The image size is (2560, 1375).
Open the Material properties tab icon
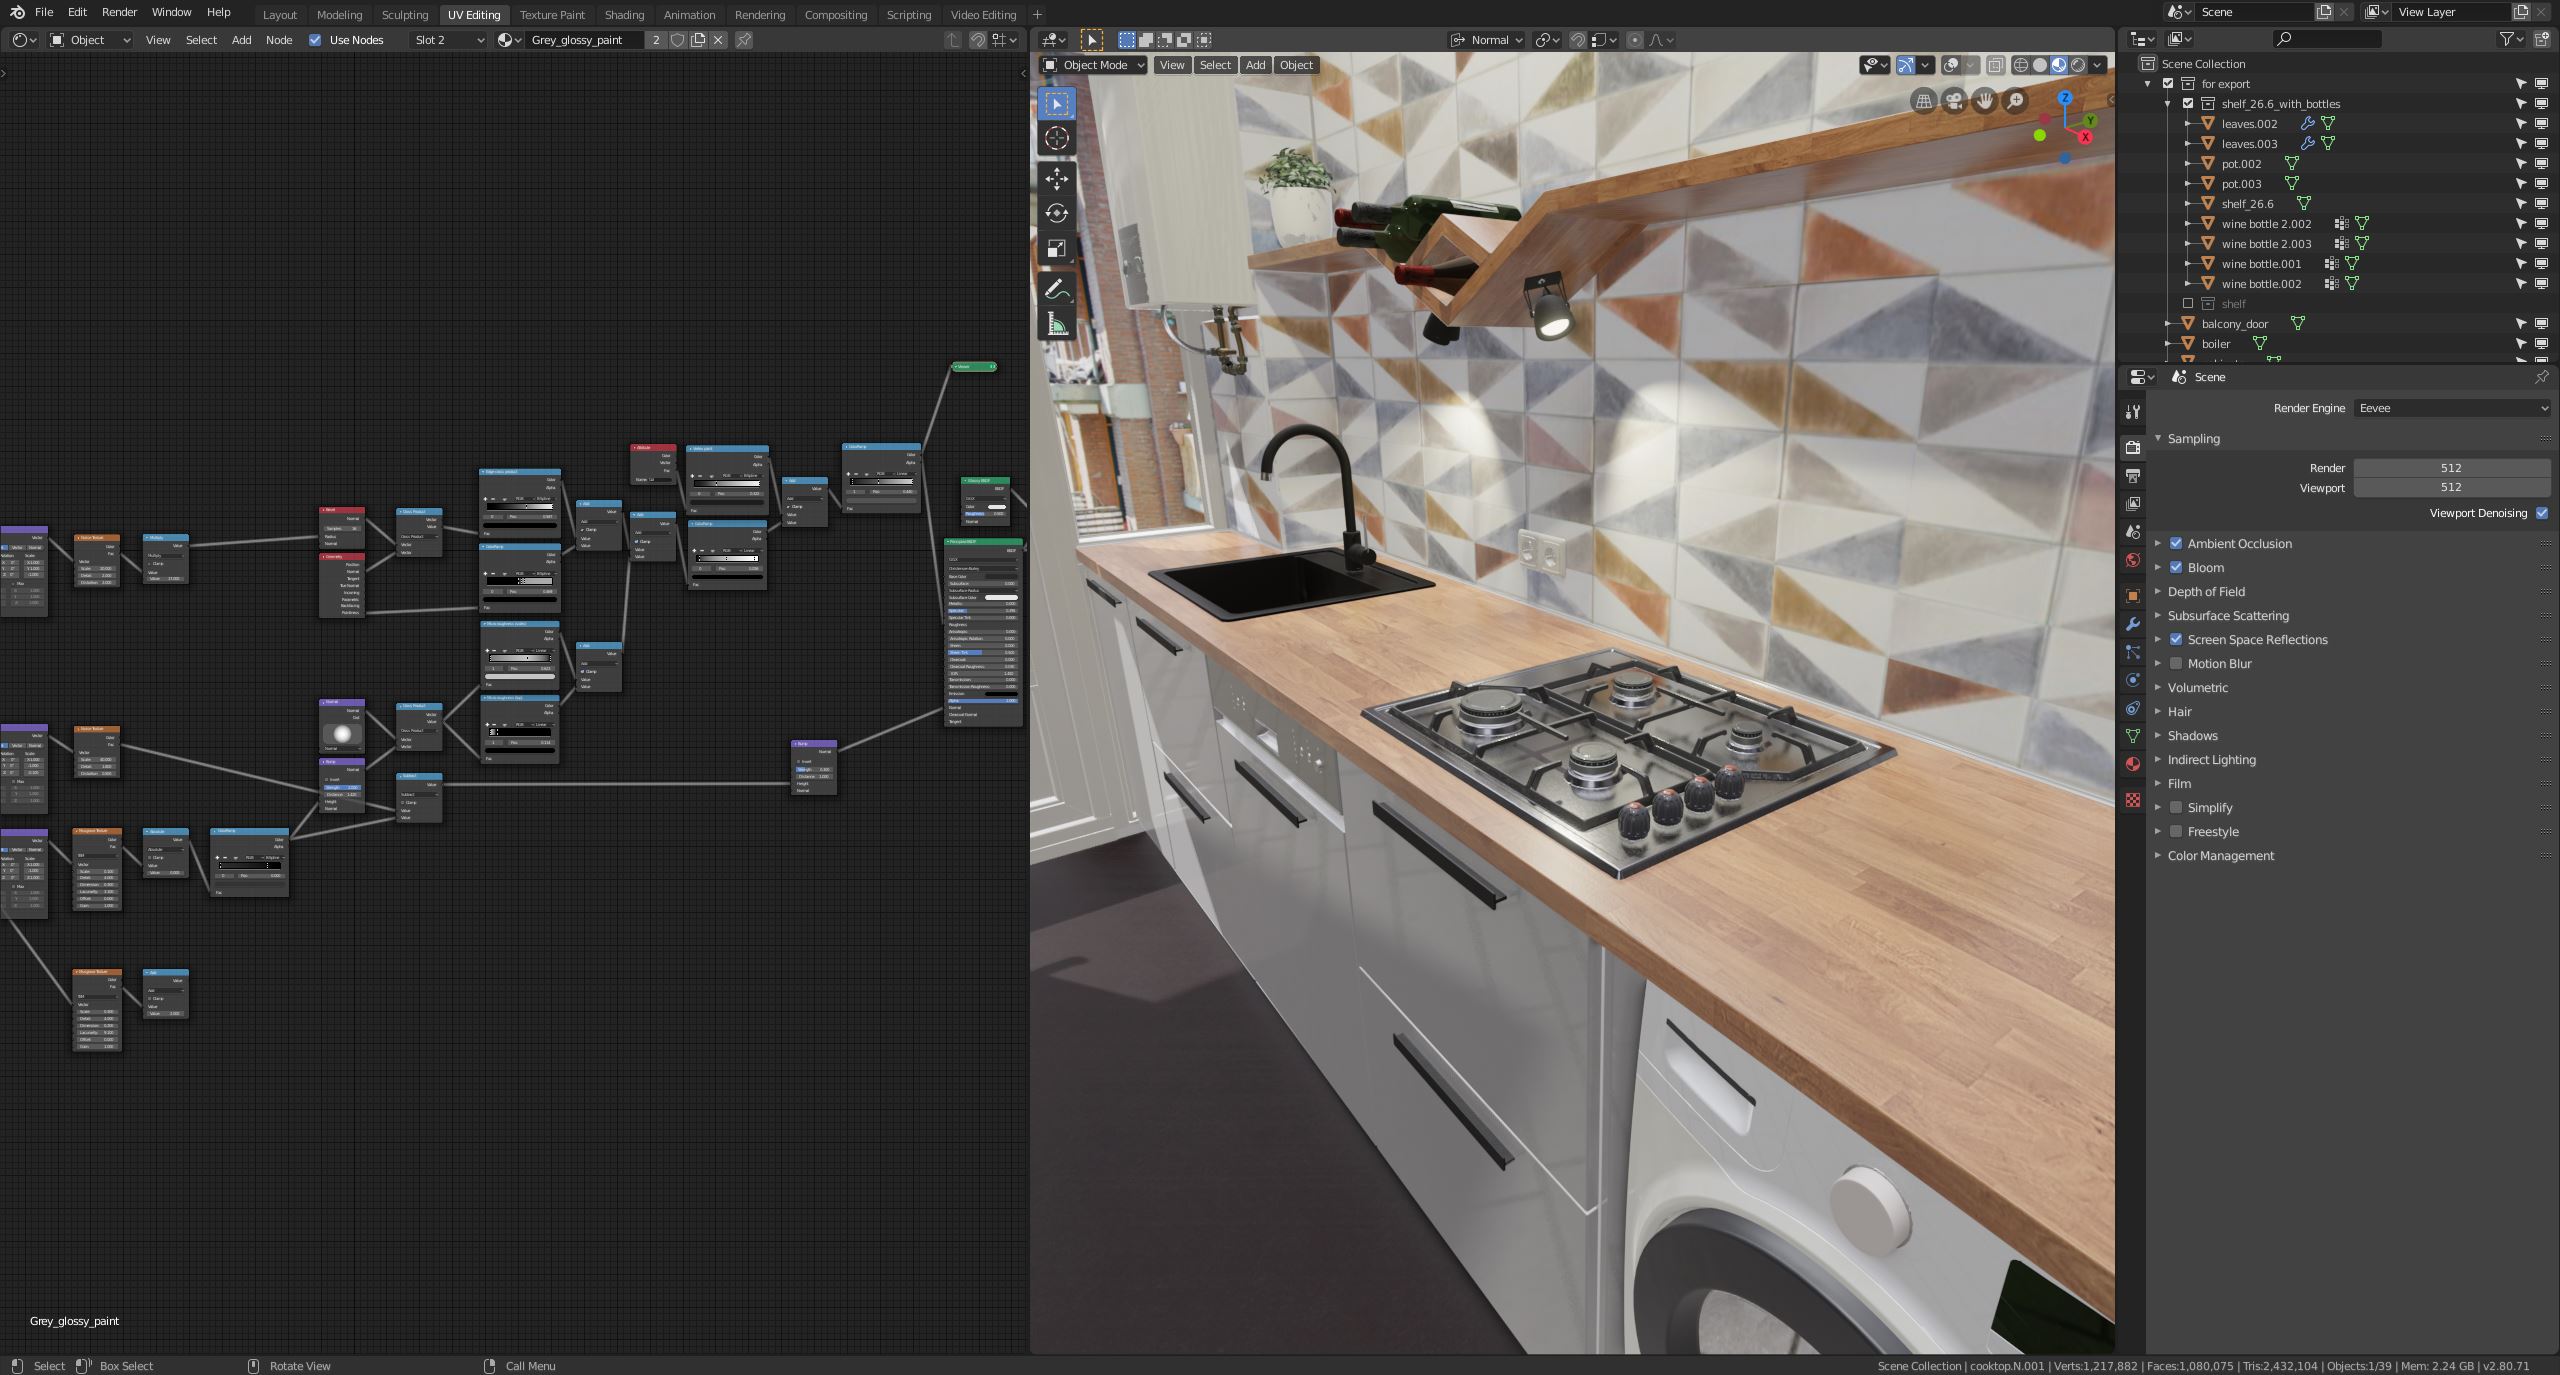click(x=2133, y=764)
